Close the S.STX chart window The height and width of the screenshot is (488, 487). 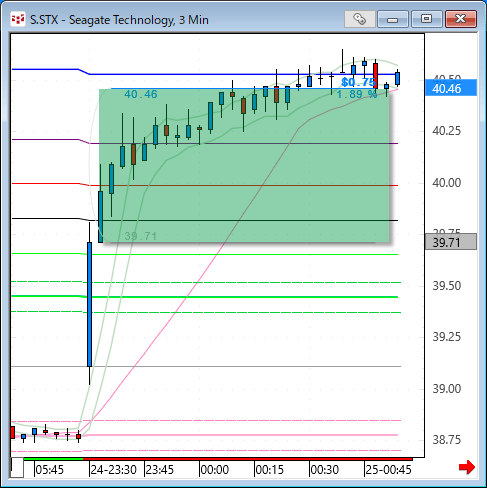pyautogui.click(x=461, y=19)
